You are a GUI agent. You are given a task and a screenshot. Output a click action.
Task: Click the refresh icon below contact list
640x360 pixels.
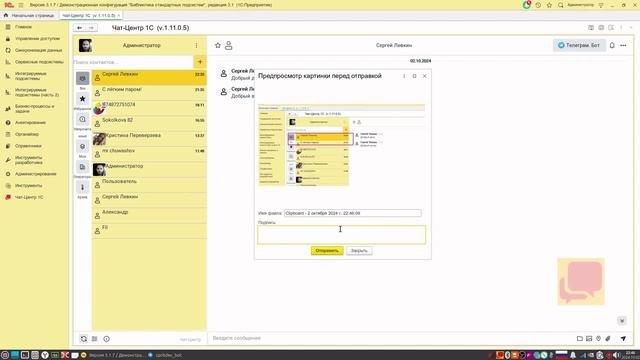(84, 339)
